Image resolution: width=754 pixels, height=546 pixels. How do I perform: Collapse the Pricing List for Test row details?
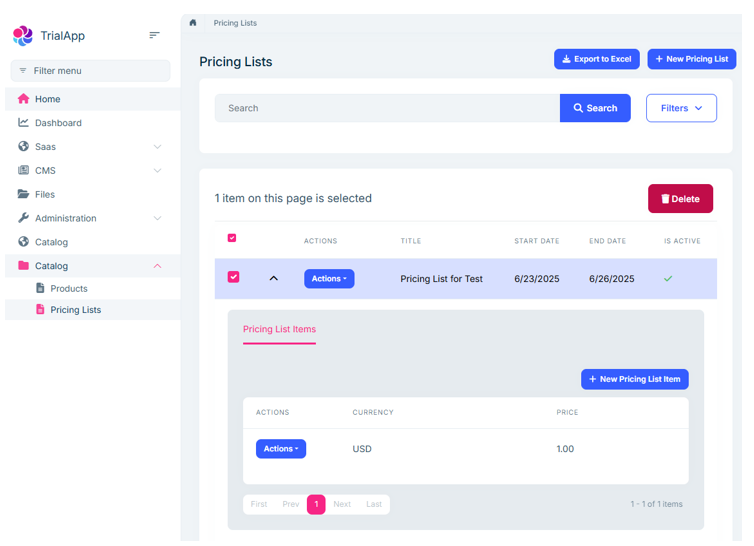(274, 278)
